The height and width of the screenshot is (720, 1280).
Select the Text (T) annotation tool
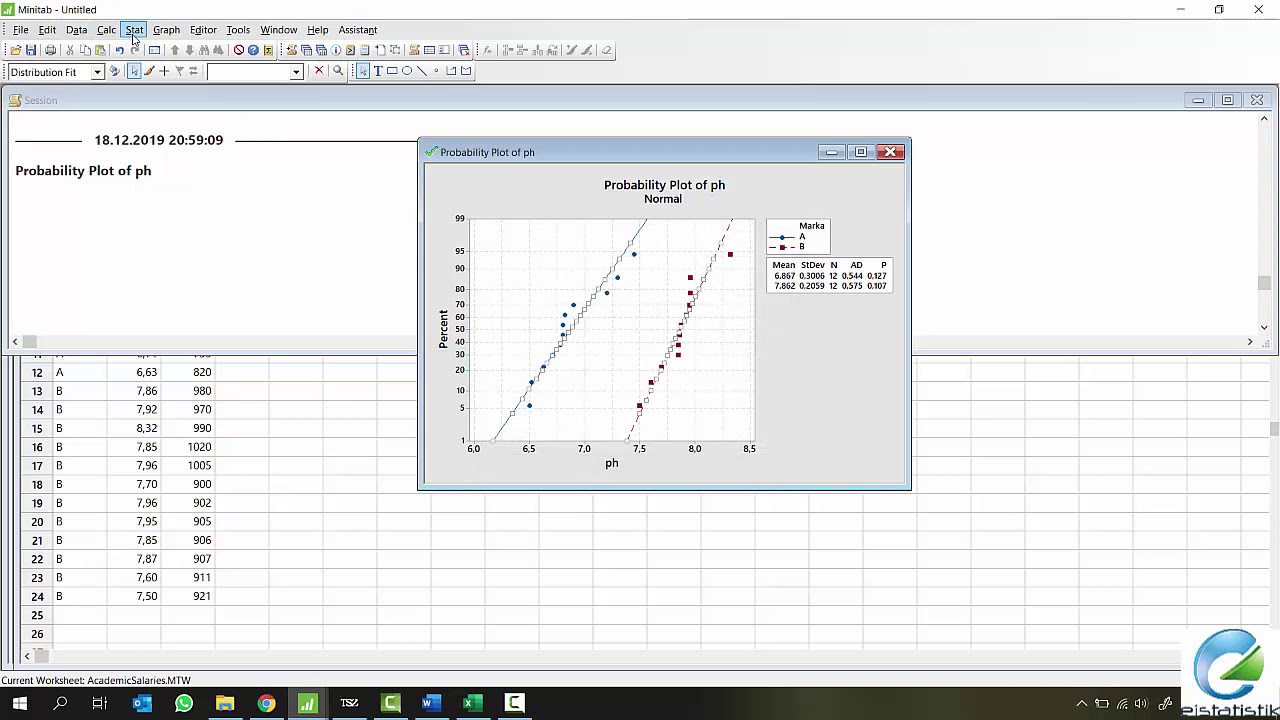pos(378,71)
